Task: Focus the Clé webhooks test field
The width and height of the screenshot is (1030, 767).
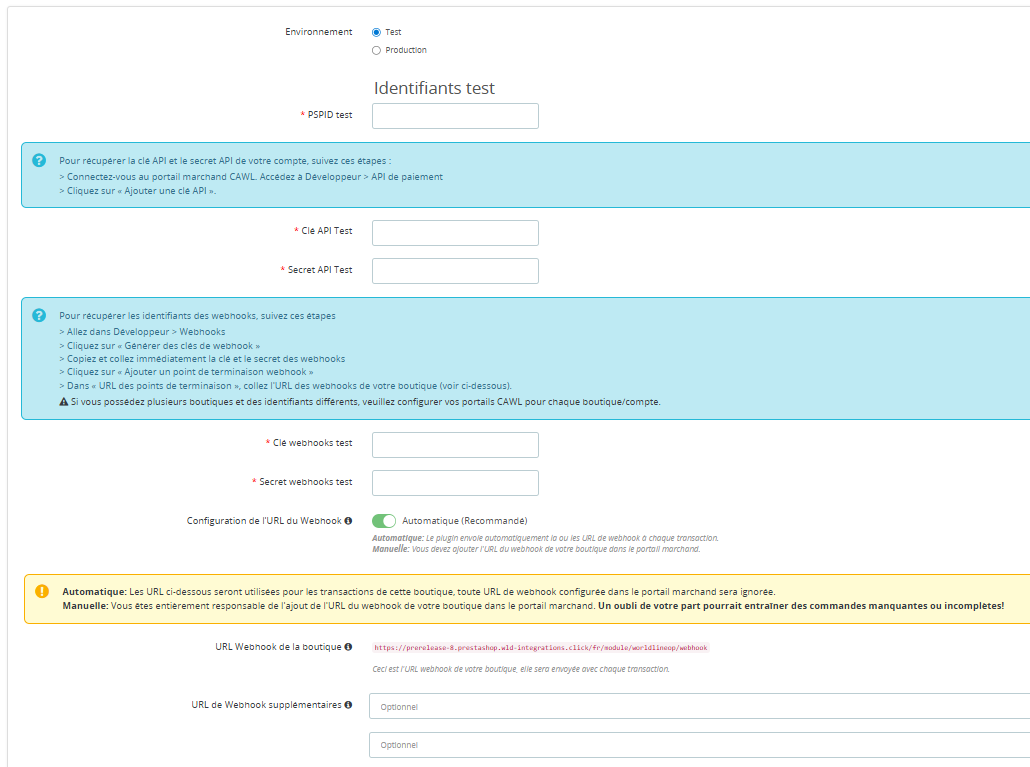Action: pyautogui.click(x=455, y=445)
